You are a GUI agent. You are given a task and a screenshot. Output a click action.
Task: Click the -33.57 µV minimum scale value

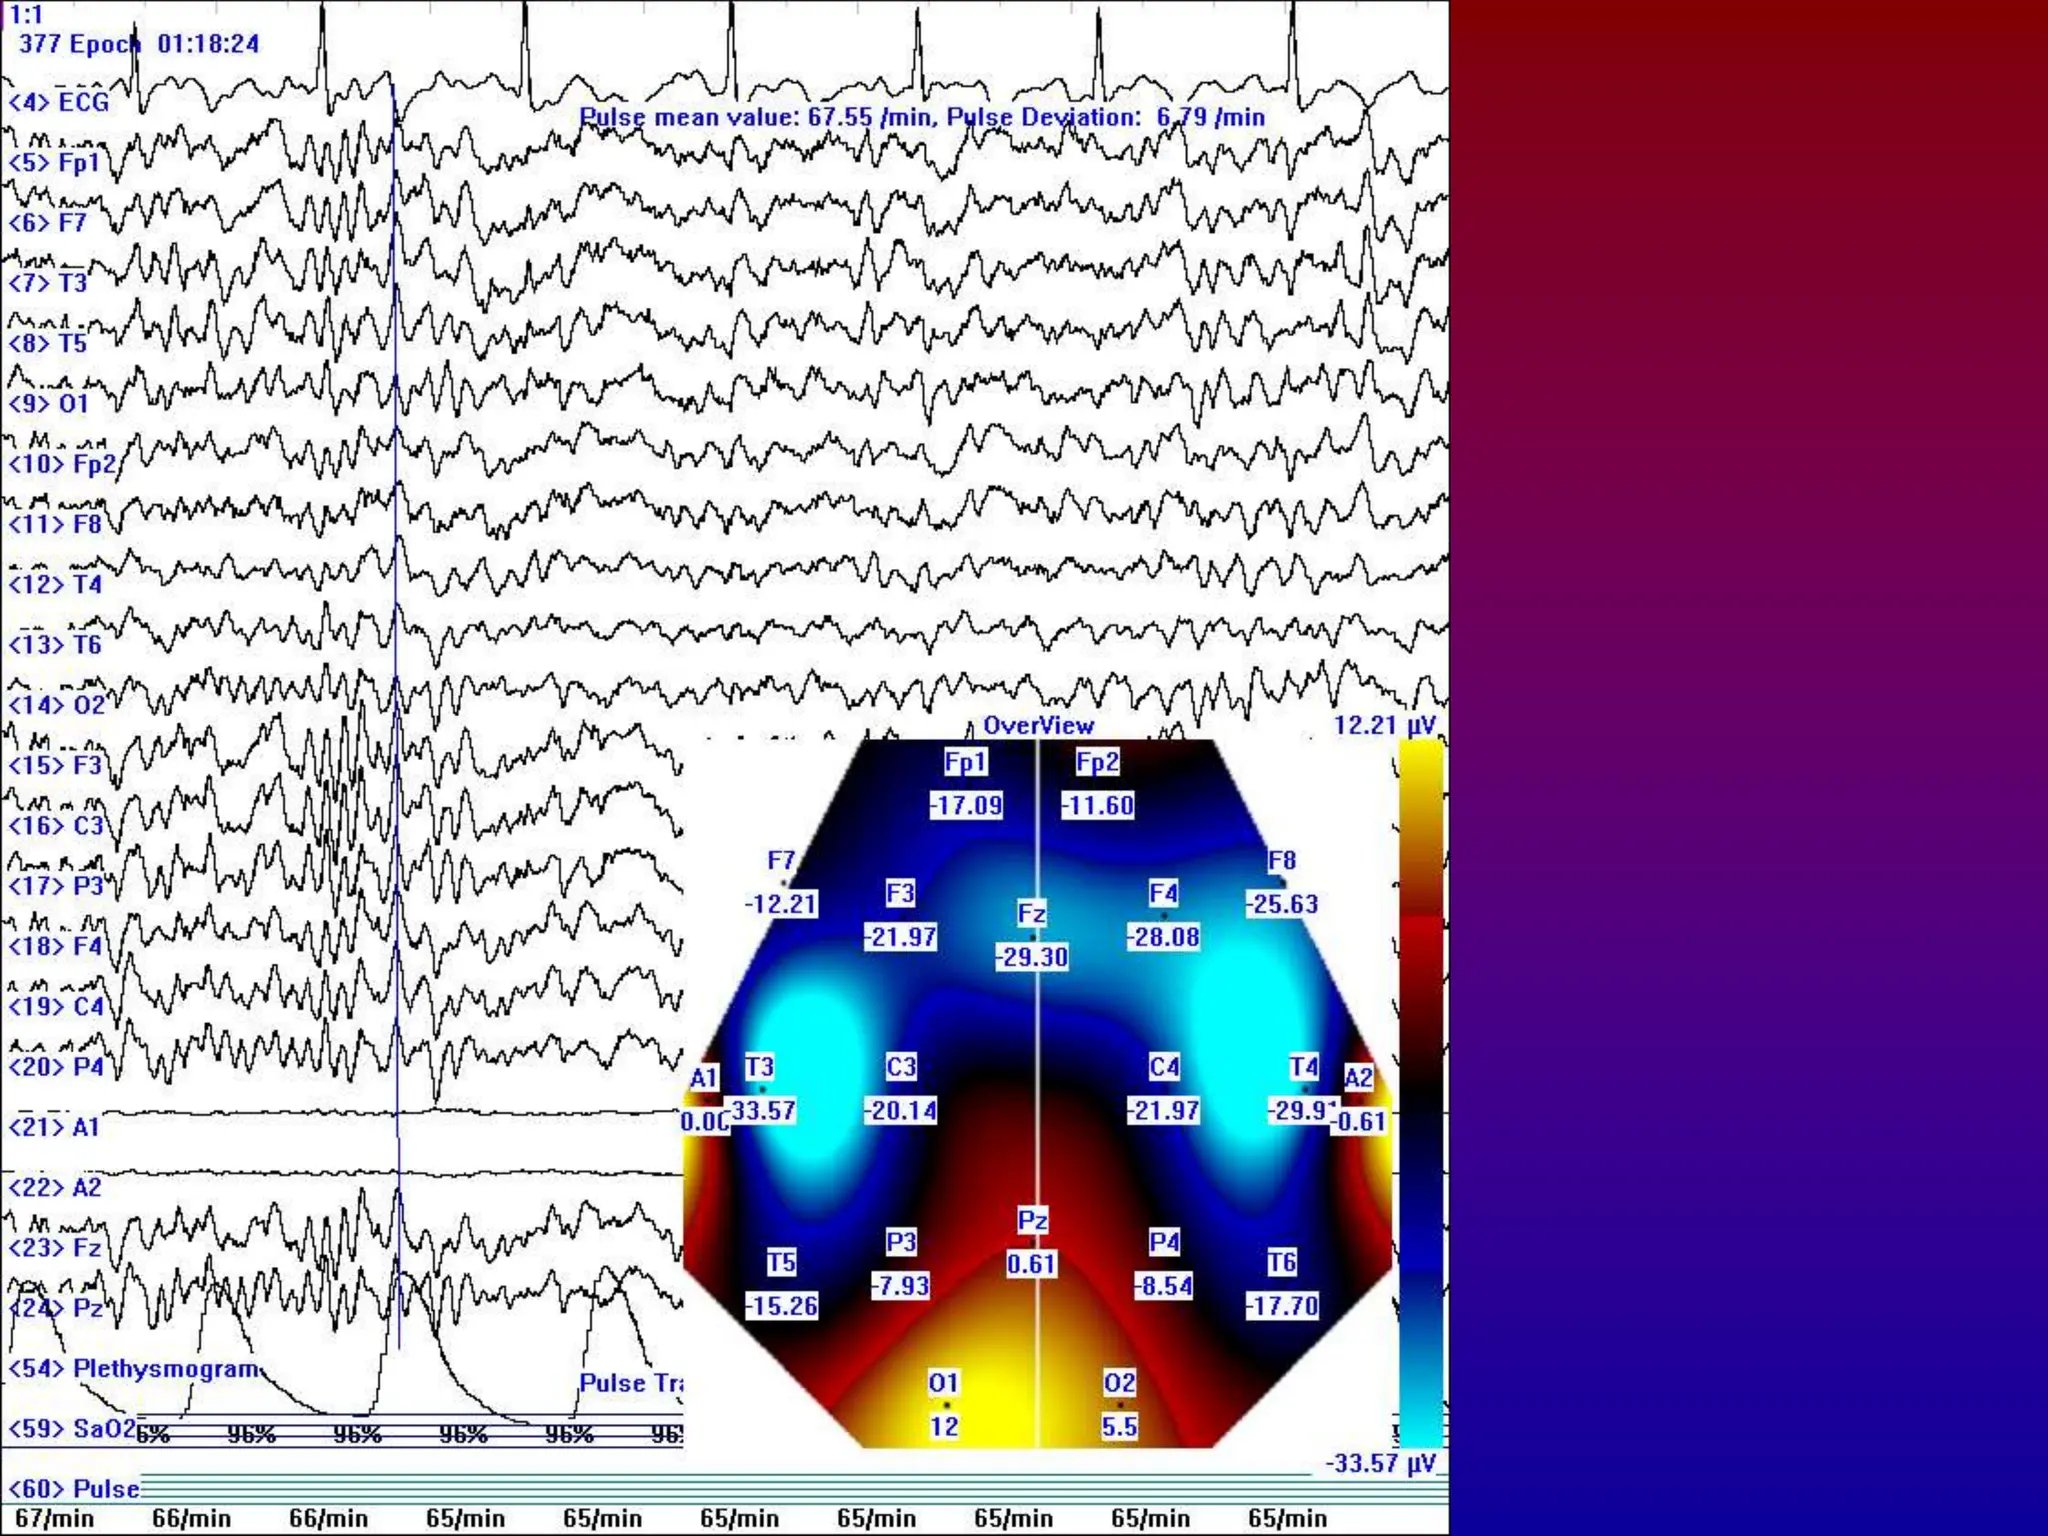click(1381, 1464)
